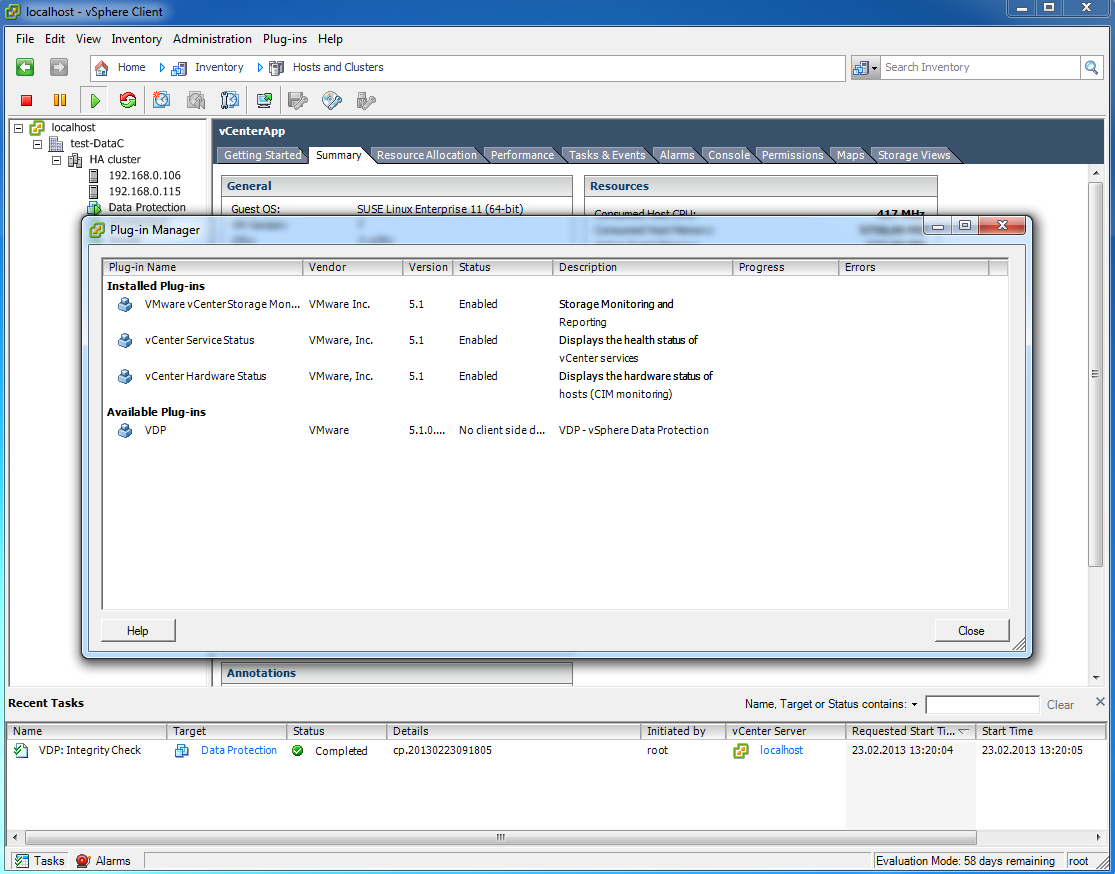1115x874 pixels.
Task: Click Tasks icon in status bar
Action: click(x=21, y=860)
